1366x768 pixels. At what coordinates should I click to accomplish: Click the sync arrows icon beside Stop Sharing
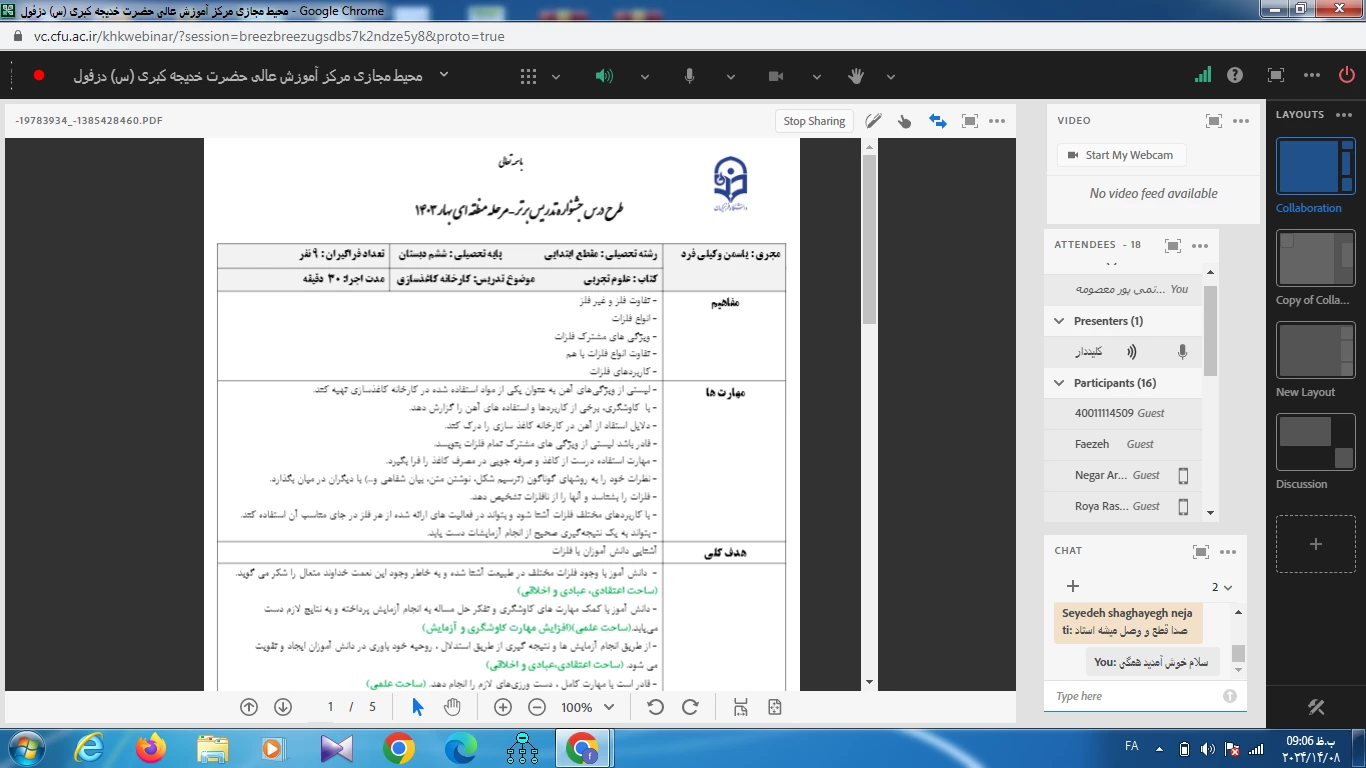click(x=937, y=121)
